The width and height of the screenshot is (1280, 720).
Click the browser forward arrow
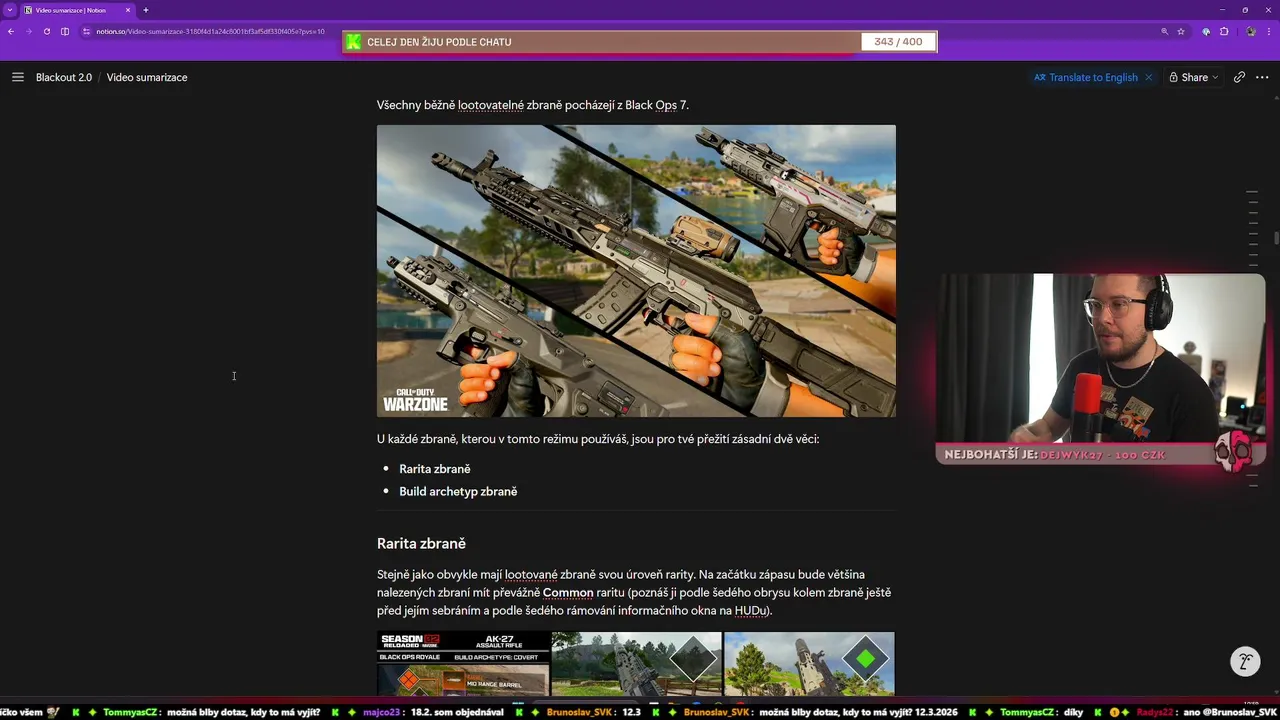click(28, 31)
